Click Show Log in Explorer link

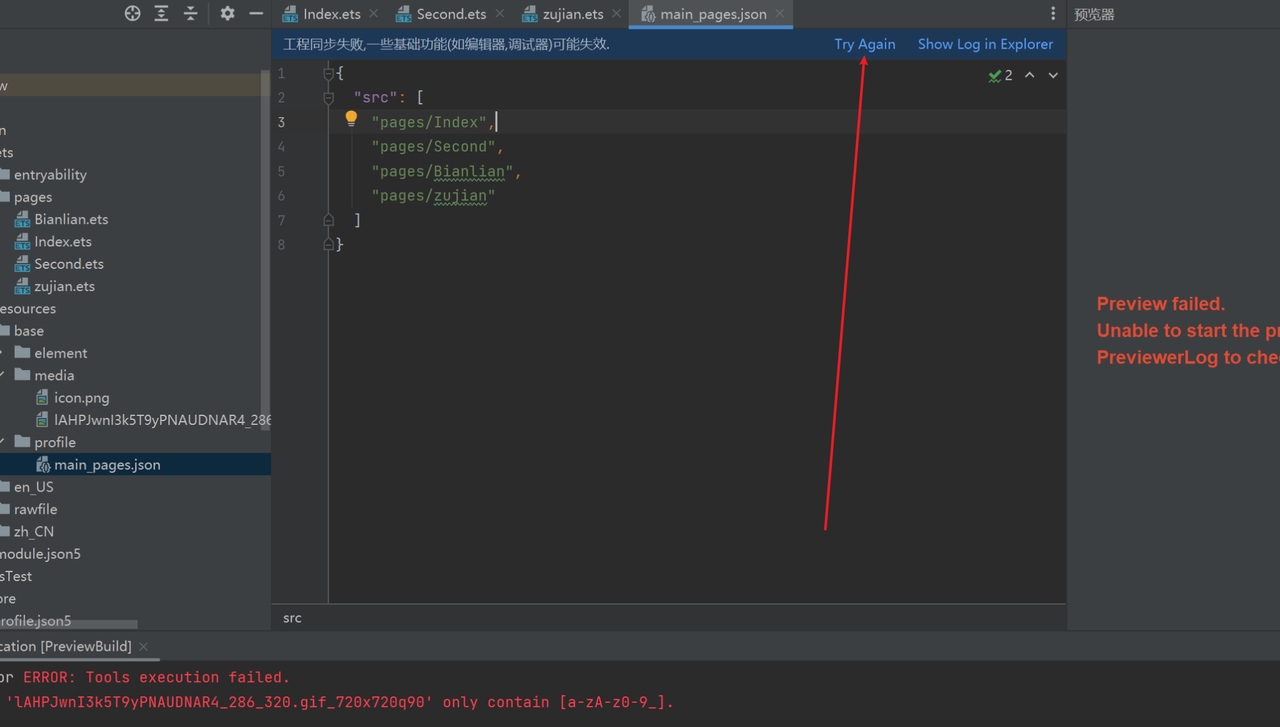click(x=985, y=44)
